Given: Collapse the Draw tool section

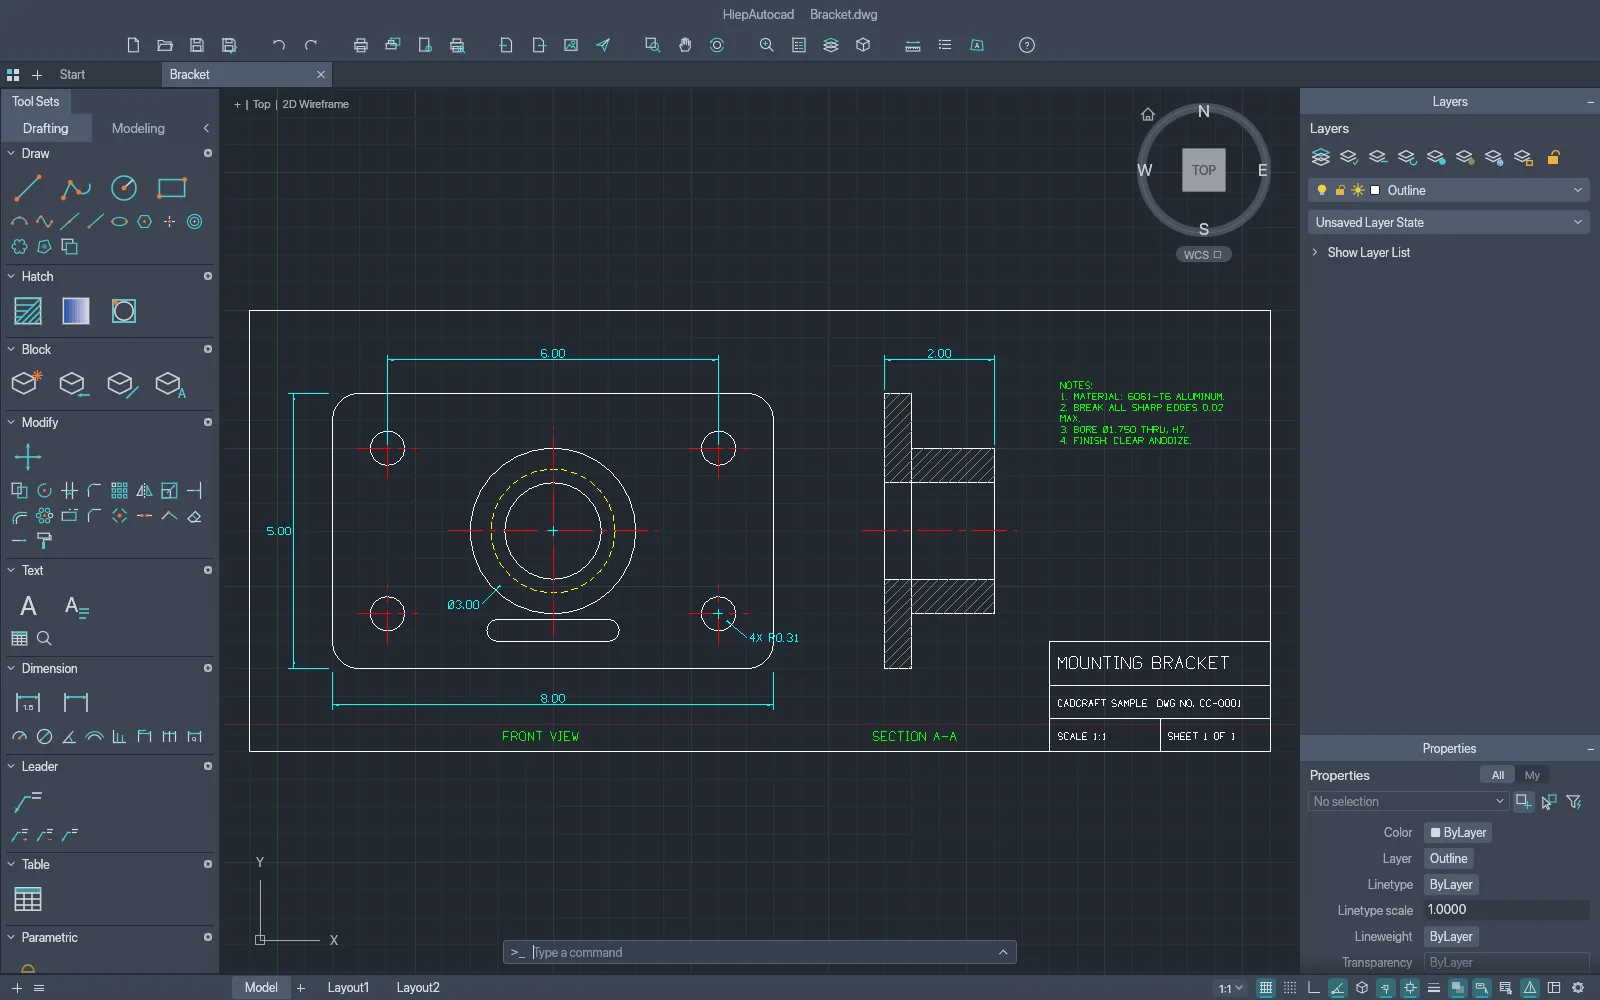Looking at the screenshot, I should coord(11,154).
